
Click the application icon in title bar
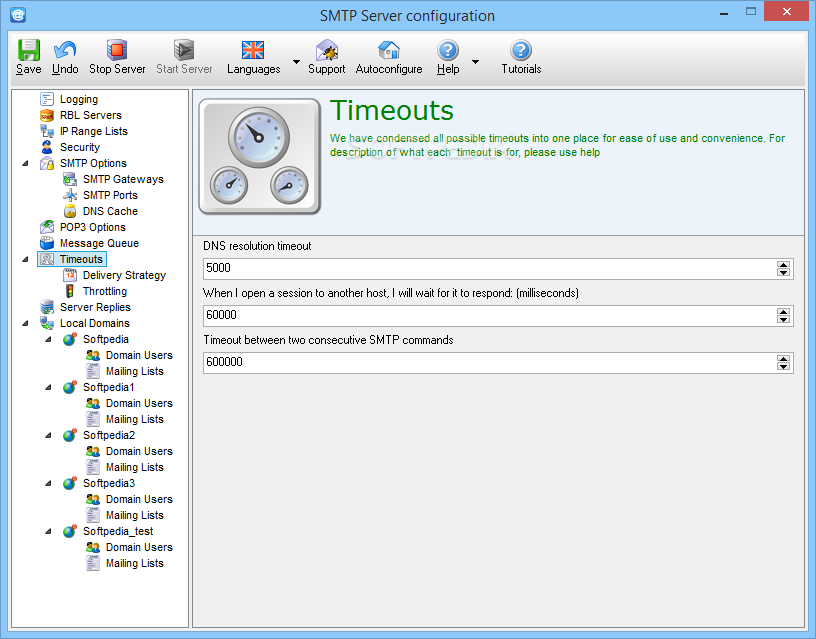click(x=18, y=15)
